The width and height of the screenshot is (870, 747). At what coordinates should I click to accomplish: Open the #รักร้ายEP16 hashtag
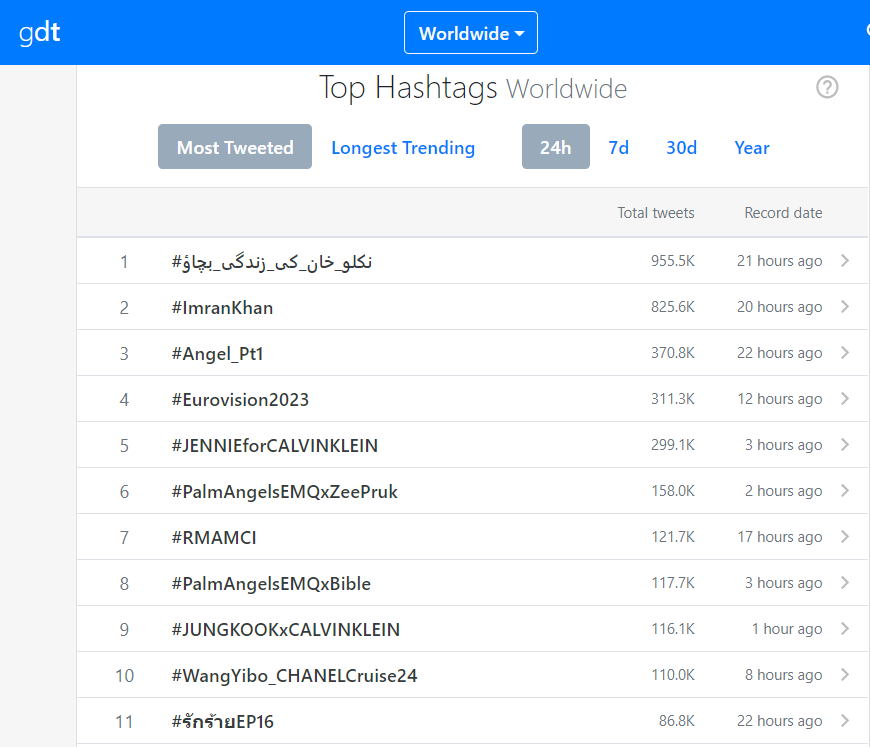pos(222,721)
